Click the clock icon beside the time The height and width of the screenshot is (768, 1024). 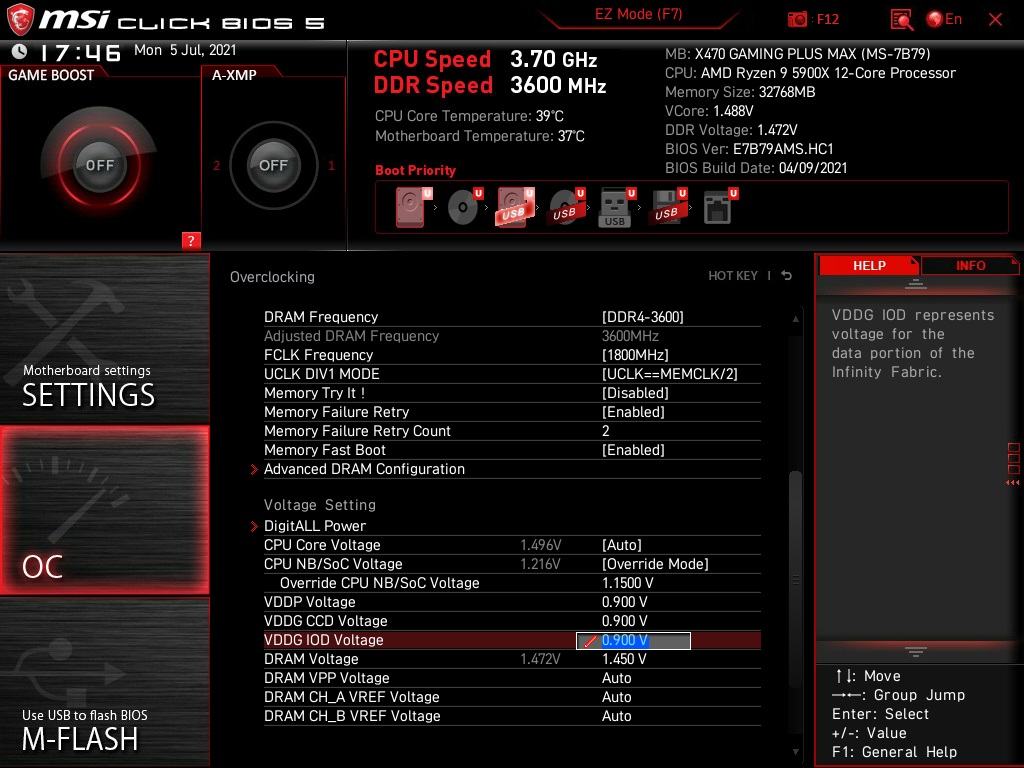tap(20, 51)
